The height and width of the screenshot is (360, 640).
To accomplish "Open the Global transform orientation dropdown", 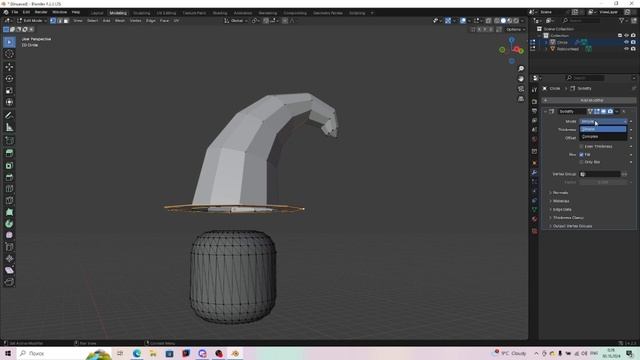I will pyautogui.click(x=236, y=20).
